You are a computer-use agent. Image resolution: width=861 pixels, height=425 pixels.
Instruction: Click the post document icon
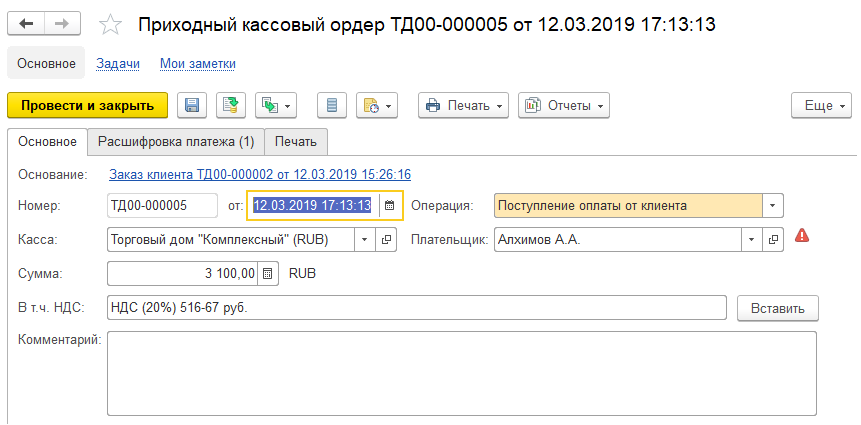tap(231, 105)
